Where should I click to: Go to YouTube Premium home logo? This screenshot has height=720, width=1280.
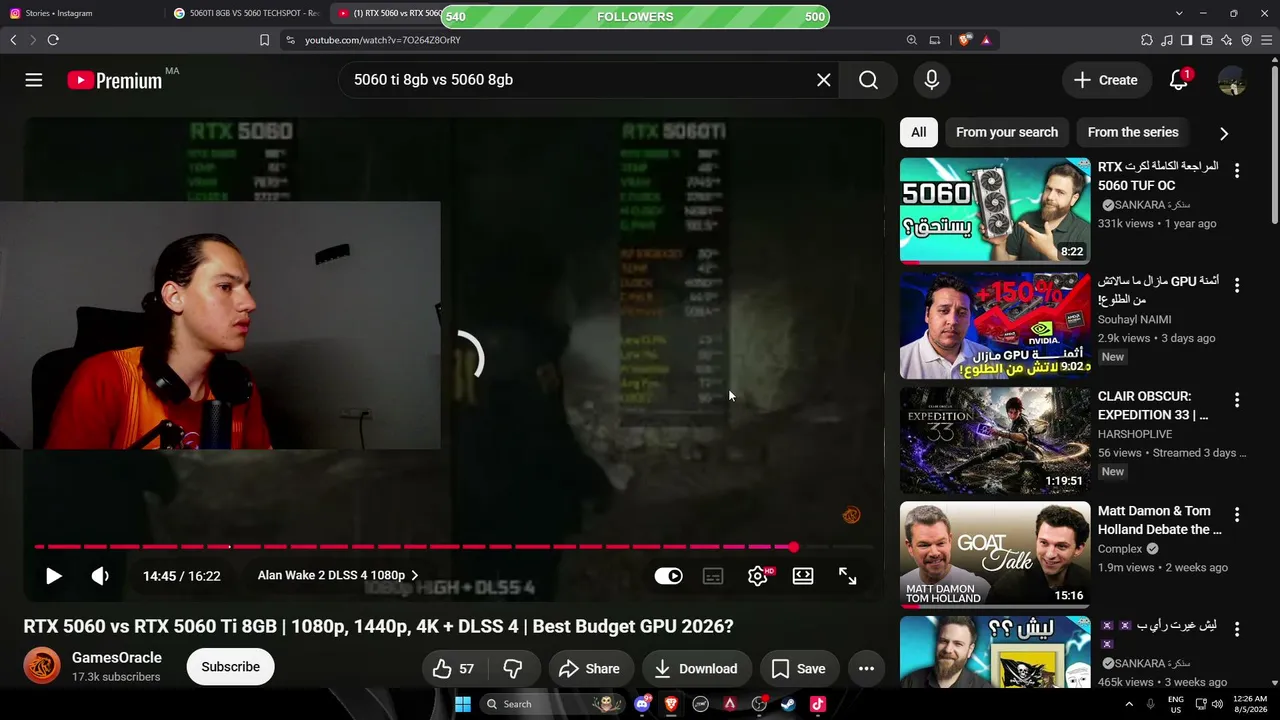(115, 81)
